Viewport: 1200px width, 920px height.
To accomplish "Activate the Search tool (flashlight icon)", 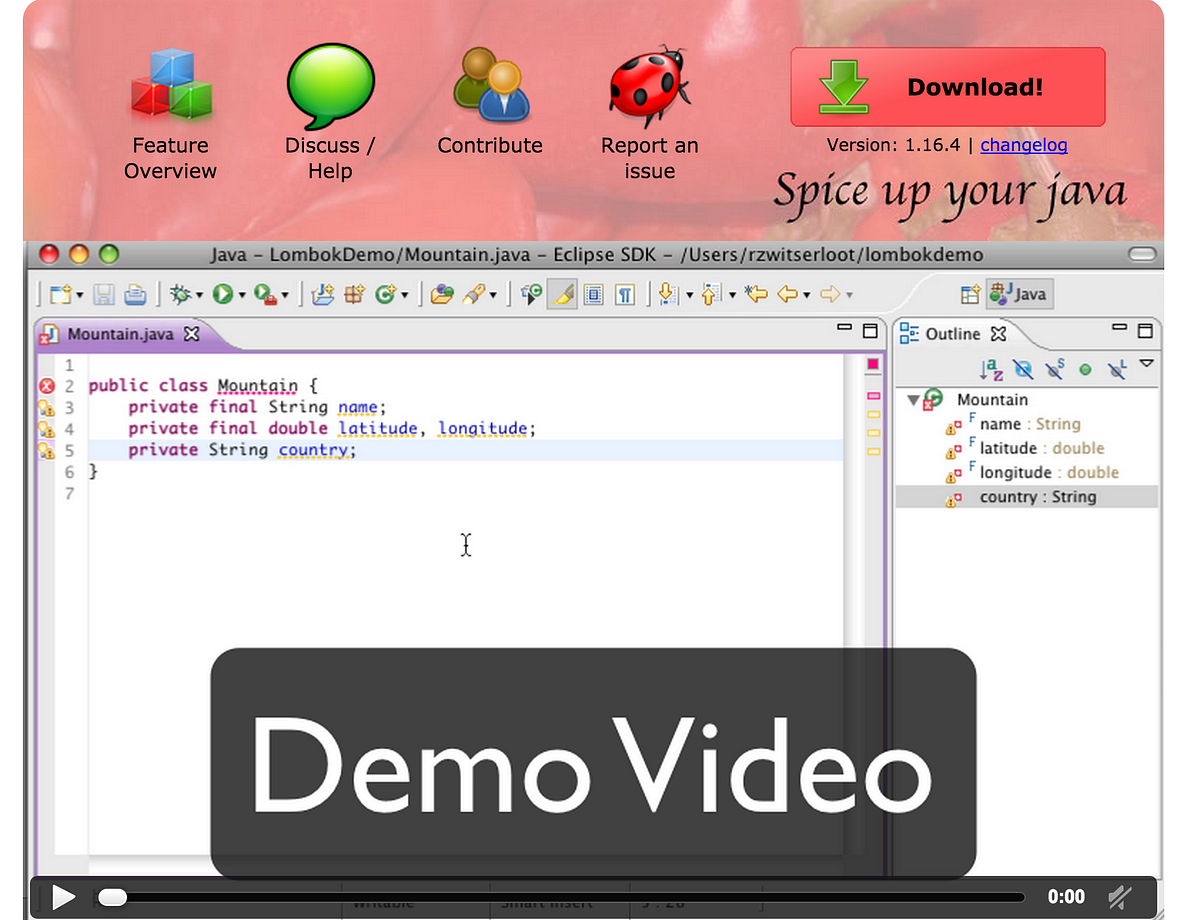I will click(472, 294).
